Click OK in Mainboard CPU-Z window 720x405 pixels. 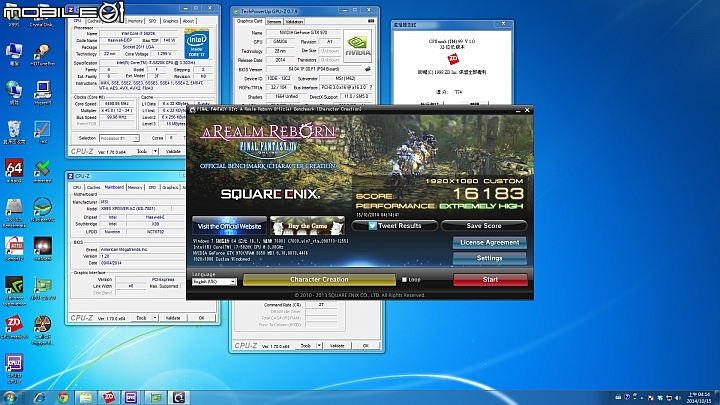point(201,318)
